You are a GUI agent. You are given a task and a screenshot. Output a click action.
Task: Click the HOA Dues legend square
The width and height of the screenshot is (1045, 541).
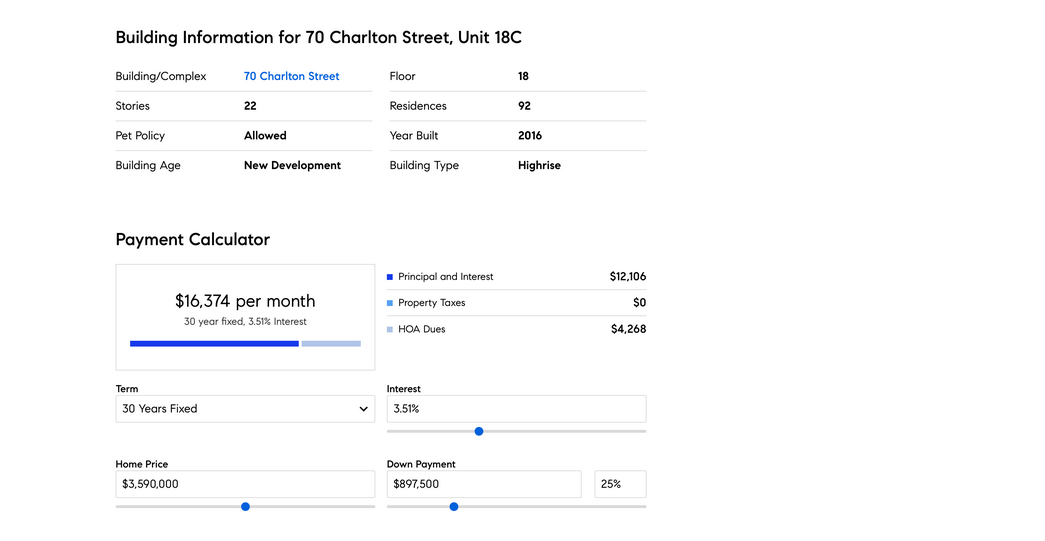pos(390,330)
